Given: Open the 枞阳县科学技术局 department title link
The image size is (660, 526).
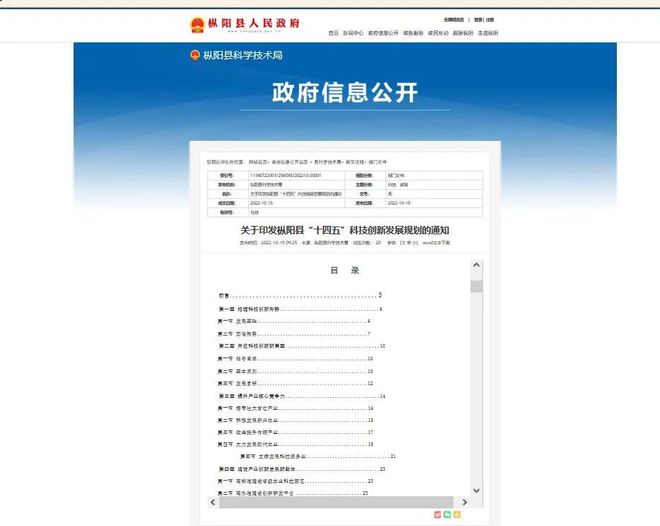Looking at the screenshot, I should (x=243, y=55).
